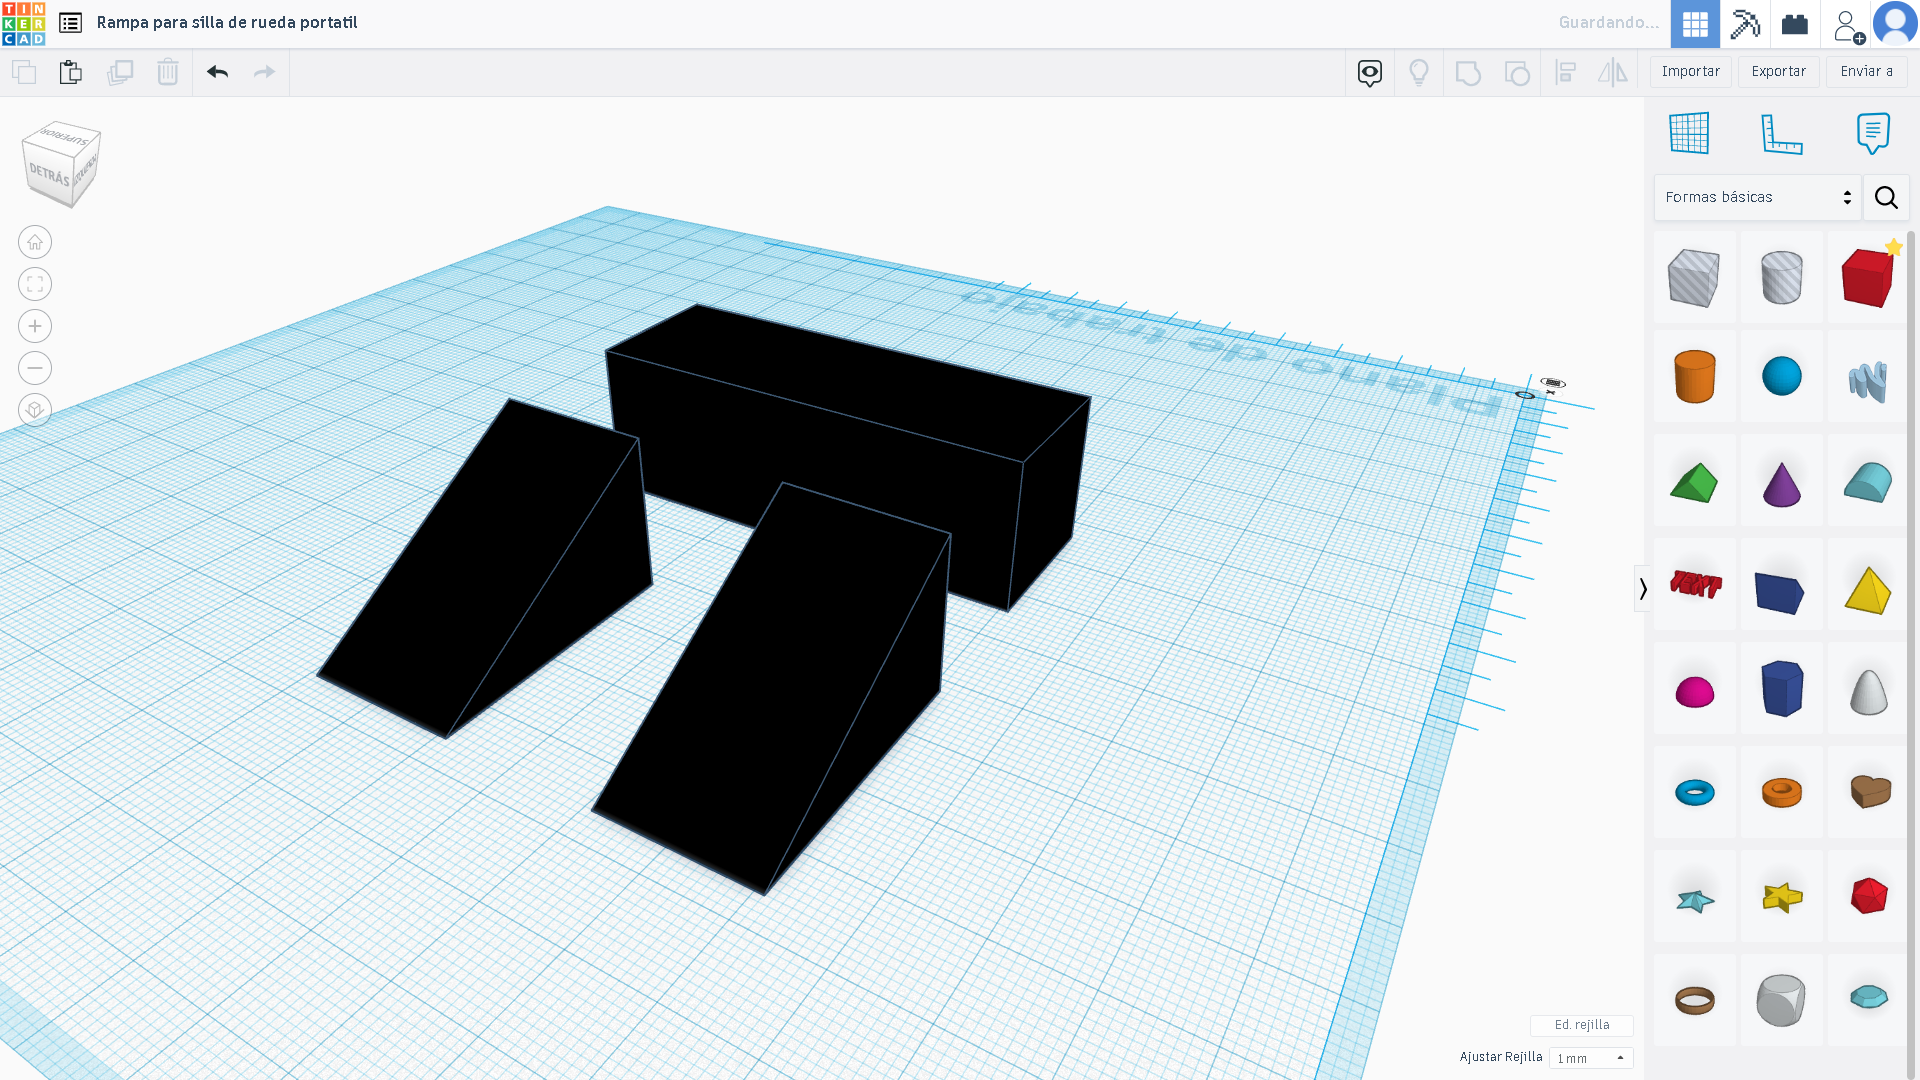
Task: Click the Align tool icon
Action: click(1566, 72)
